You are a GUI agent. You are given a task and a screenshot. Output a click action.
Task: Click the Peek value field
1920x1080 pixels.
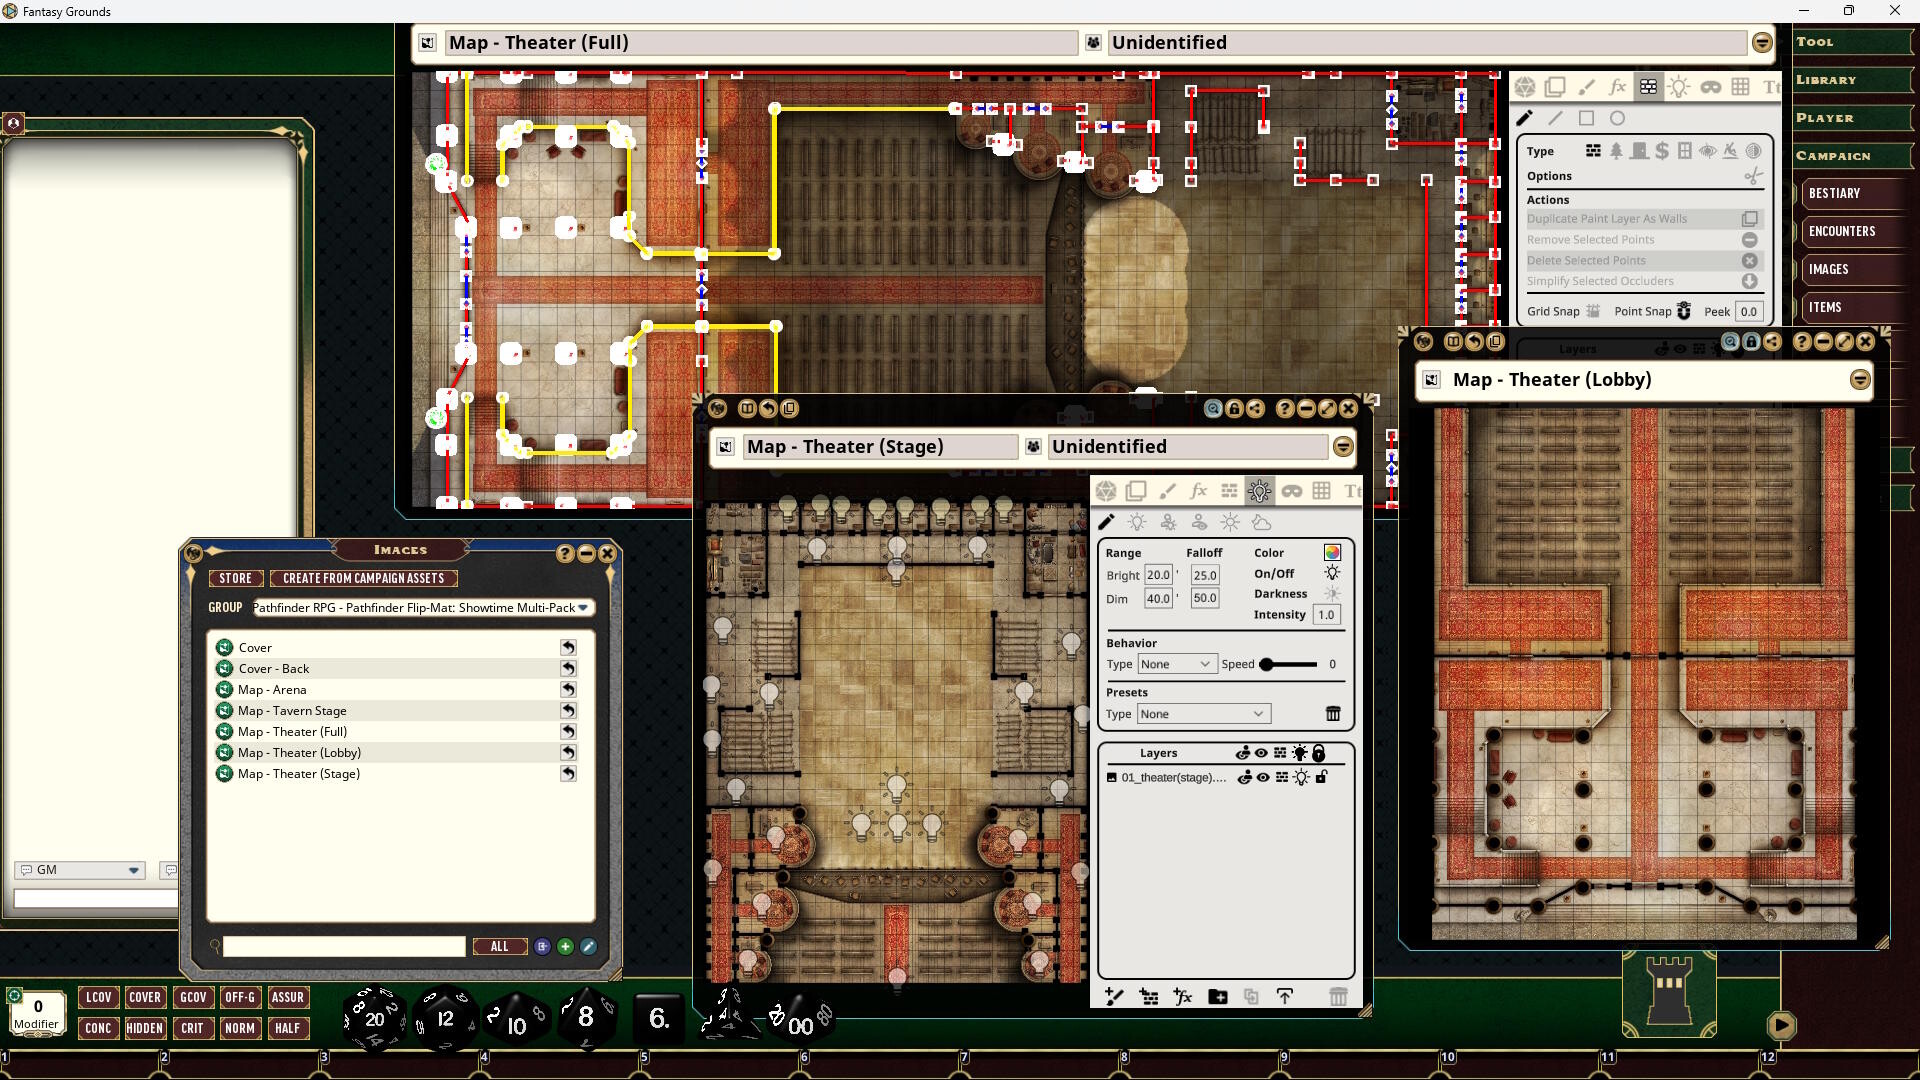pos(1749,311)
